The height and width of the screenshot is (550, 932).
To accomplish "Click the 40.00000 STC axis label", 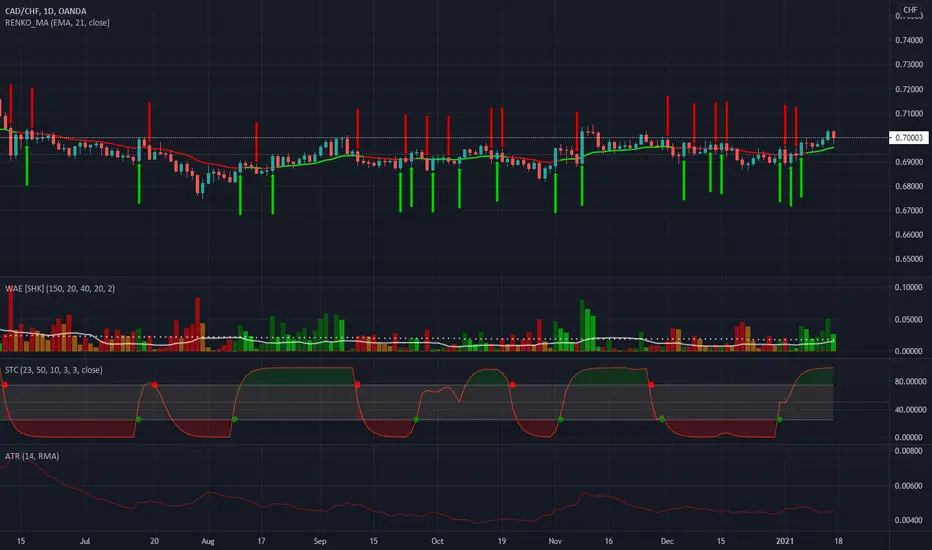I will pos(910,410).
